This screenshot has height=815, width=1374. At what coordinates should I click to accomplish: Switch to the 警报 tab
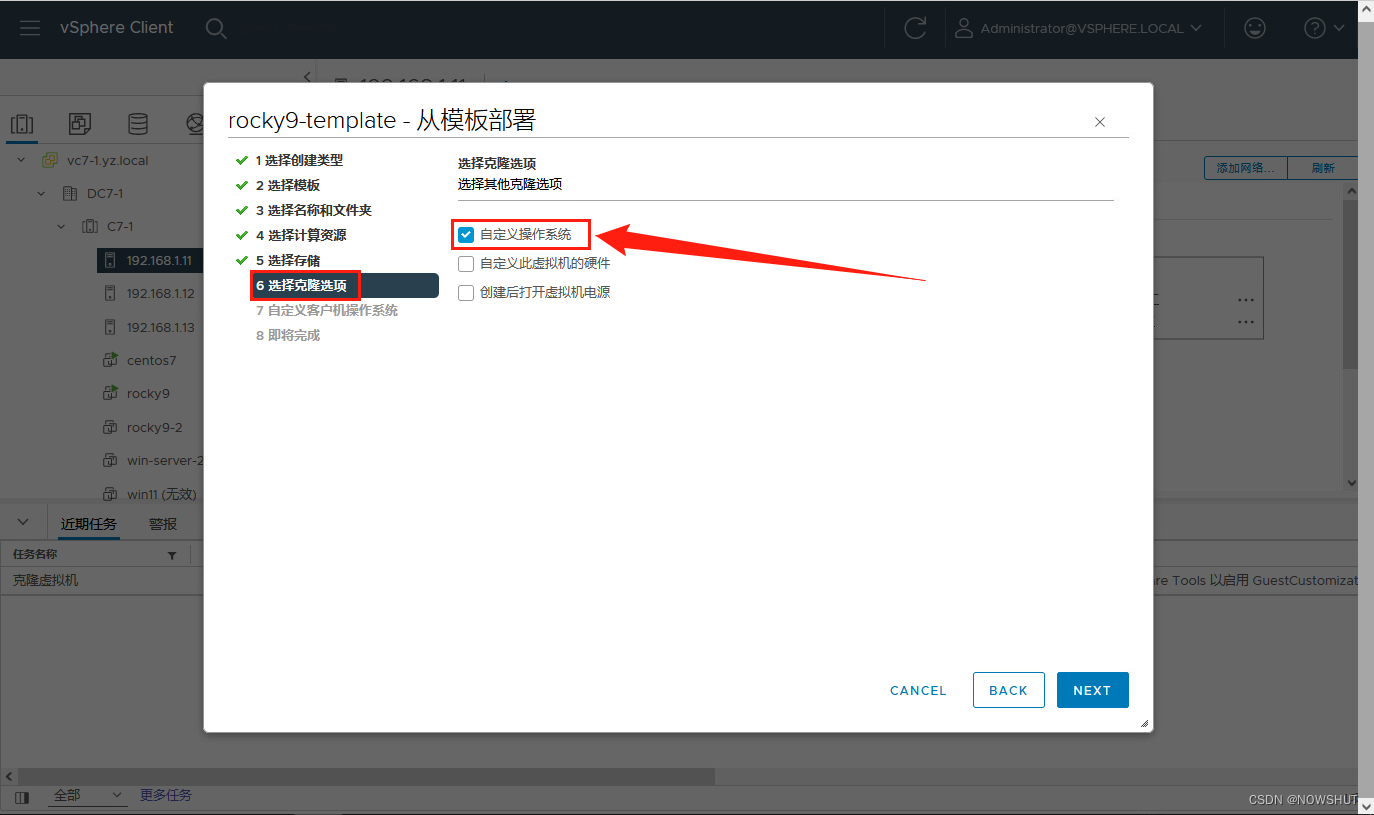click(x=163, y=524)
